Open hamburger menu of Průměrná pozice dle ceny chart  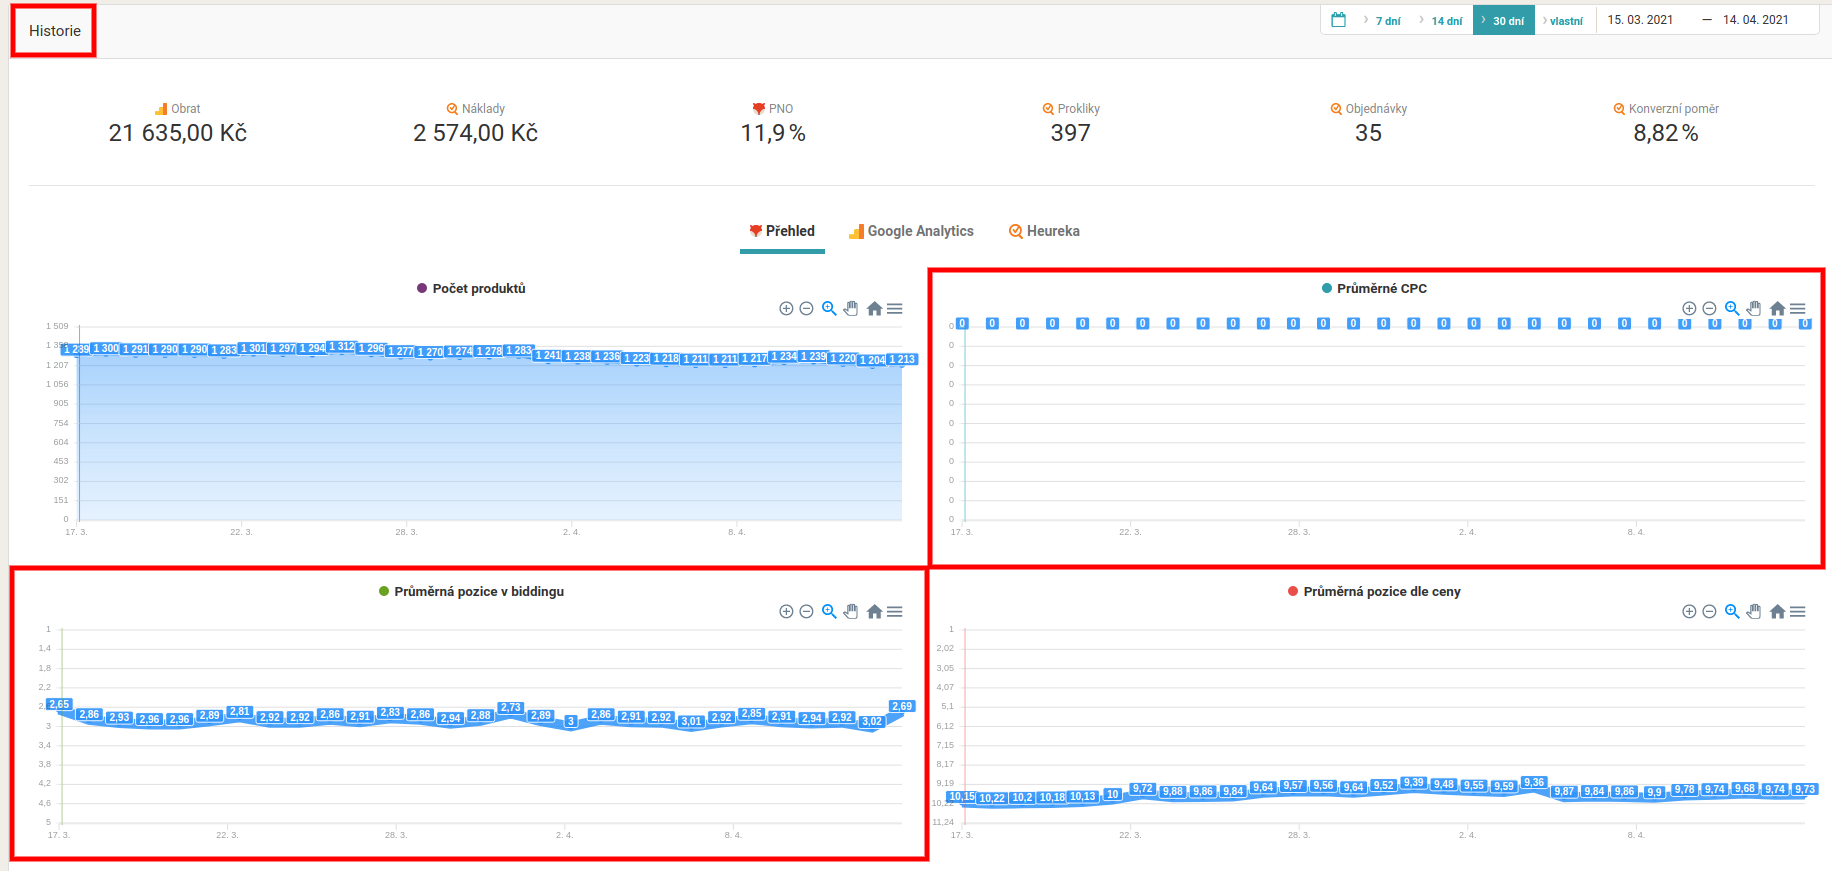pyautogui.click(x=1798, y=612)
